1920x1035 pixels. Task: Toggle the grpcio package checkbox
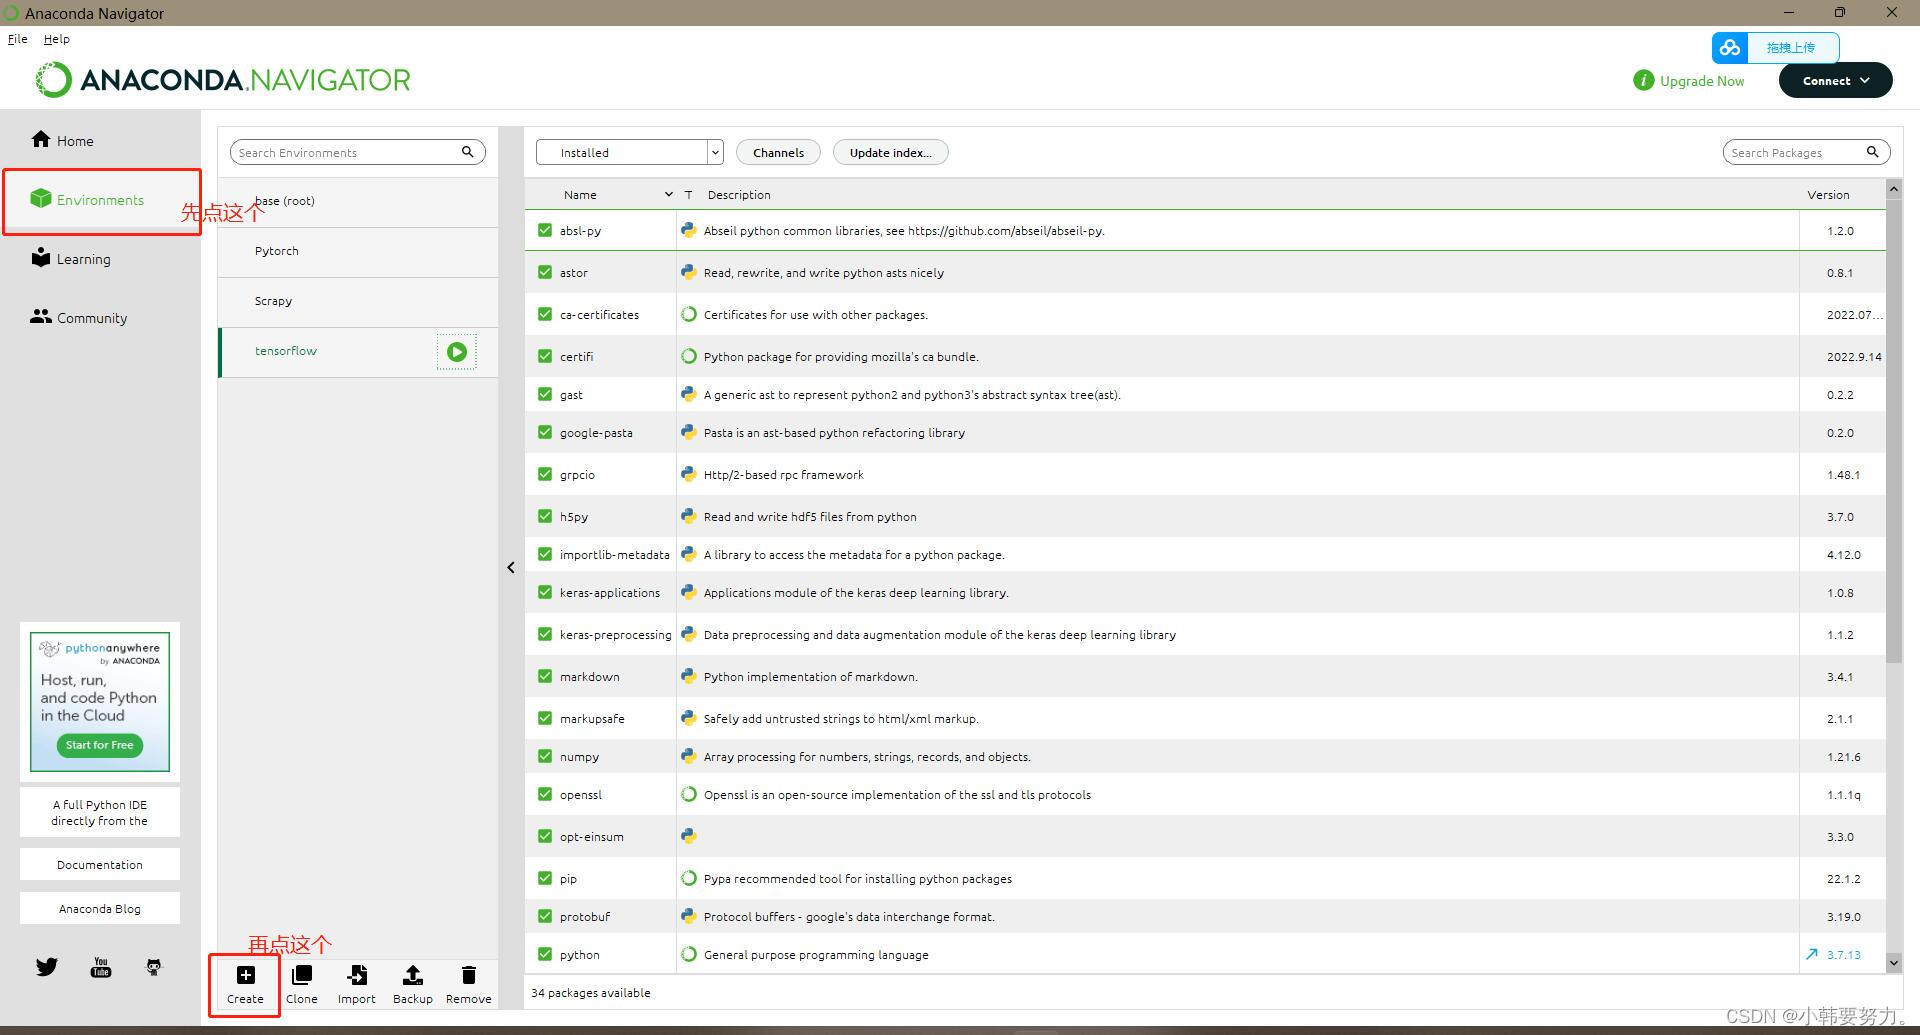tap(545, 474)
